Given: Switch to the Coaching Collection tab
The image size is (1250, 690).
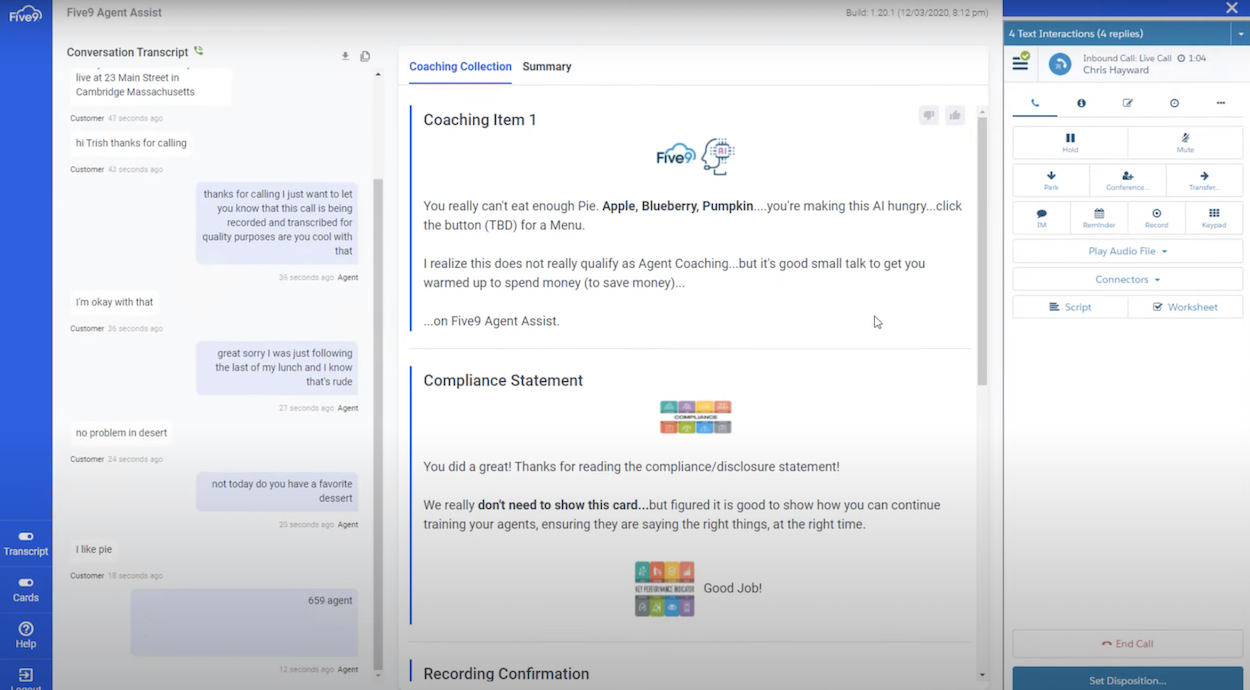Looking at the screenshot, I should pyautogui.click(x=460, y=66).
